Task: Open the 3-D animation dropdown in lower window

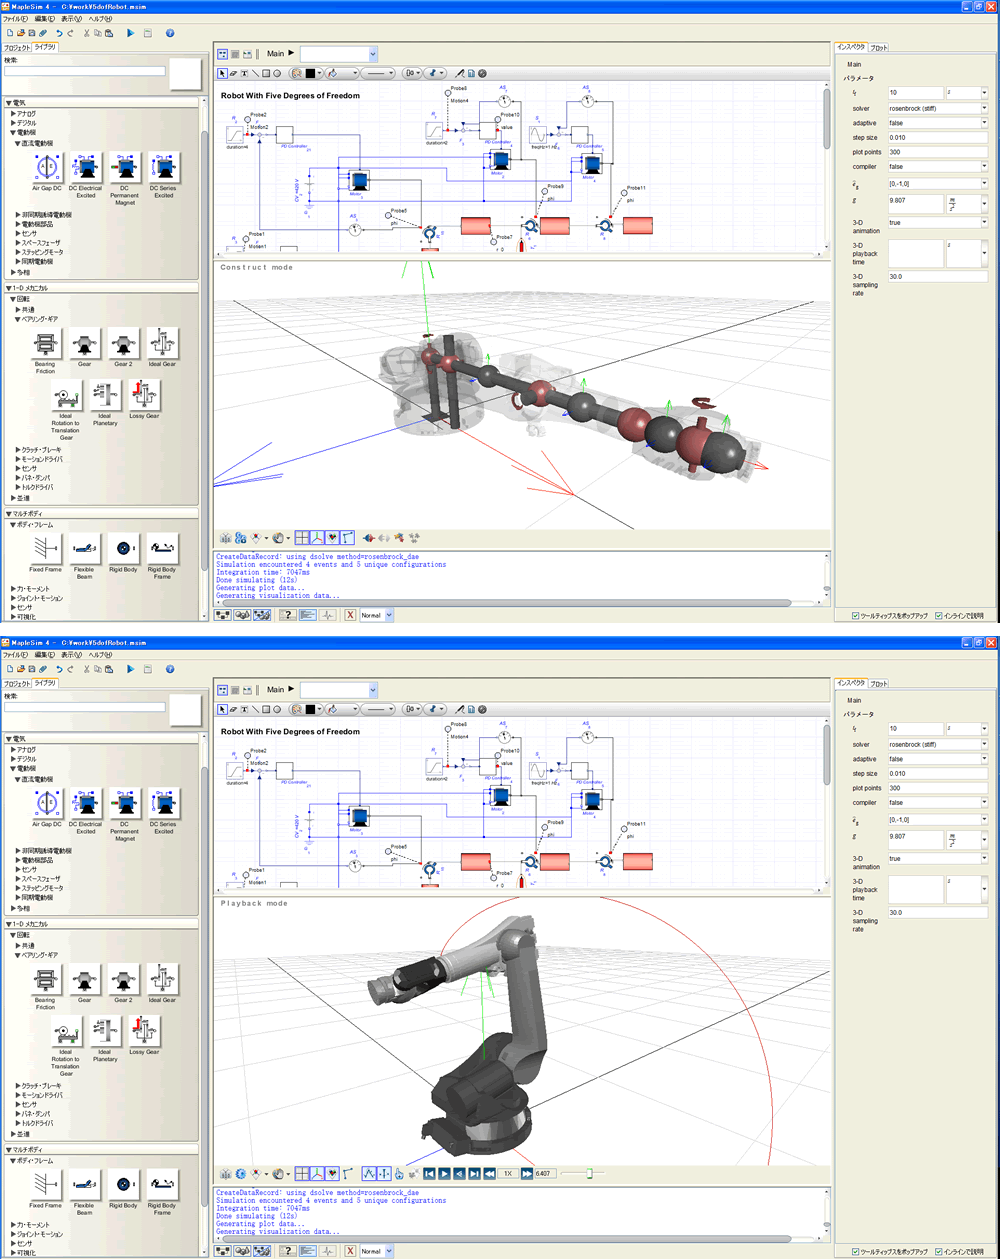Action: [x=984, y=858]
